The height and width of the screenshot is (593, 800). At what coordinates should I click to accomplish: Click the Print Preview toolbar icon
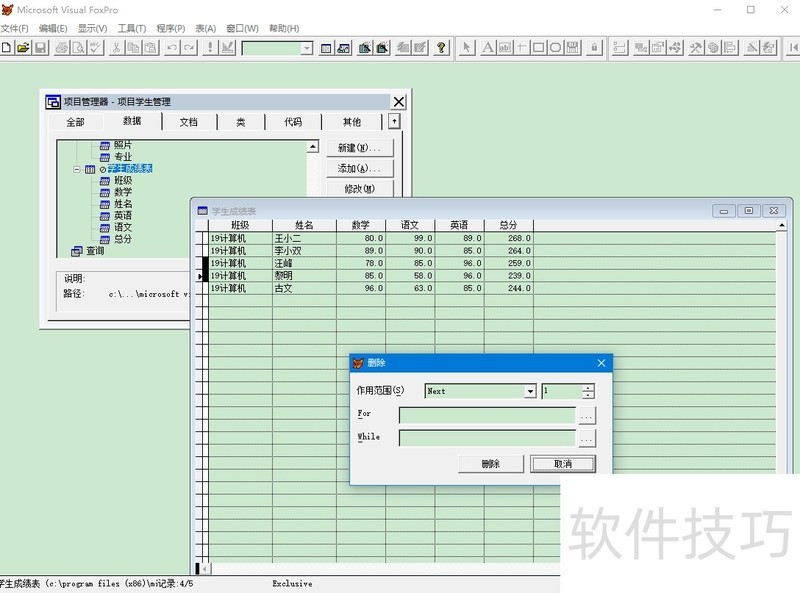(79, 48)
